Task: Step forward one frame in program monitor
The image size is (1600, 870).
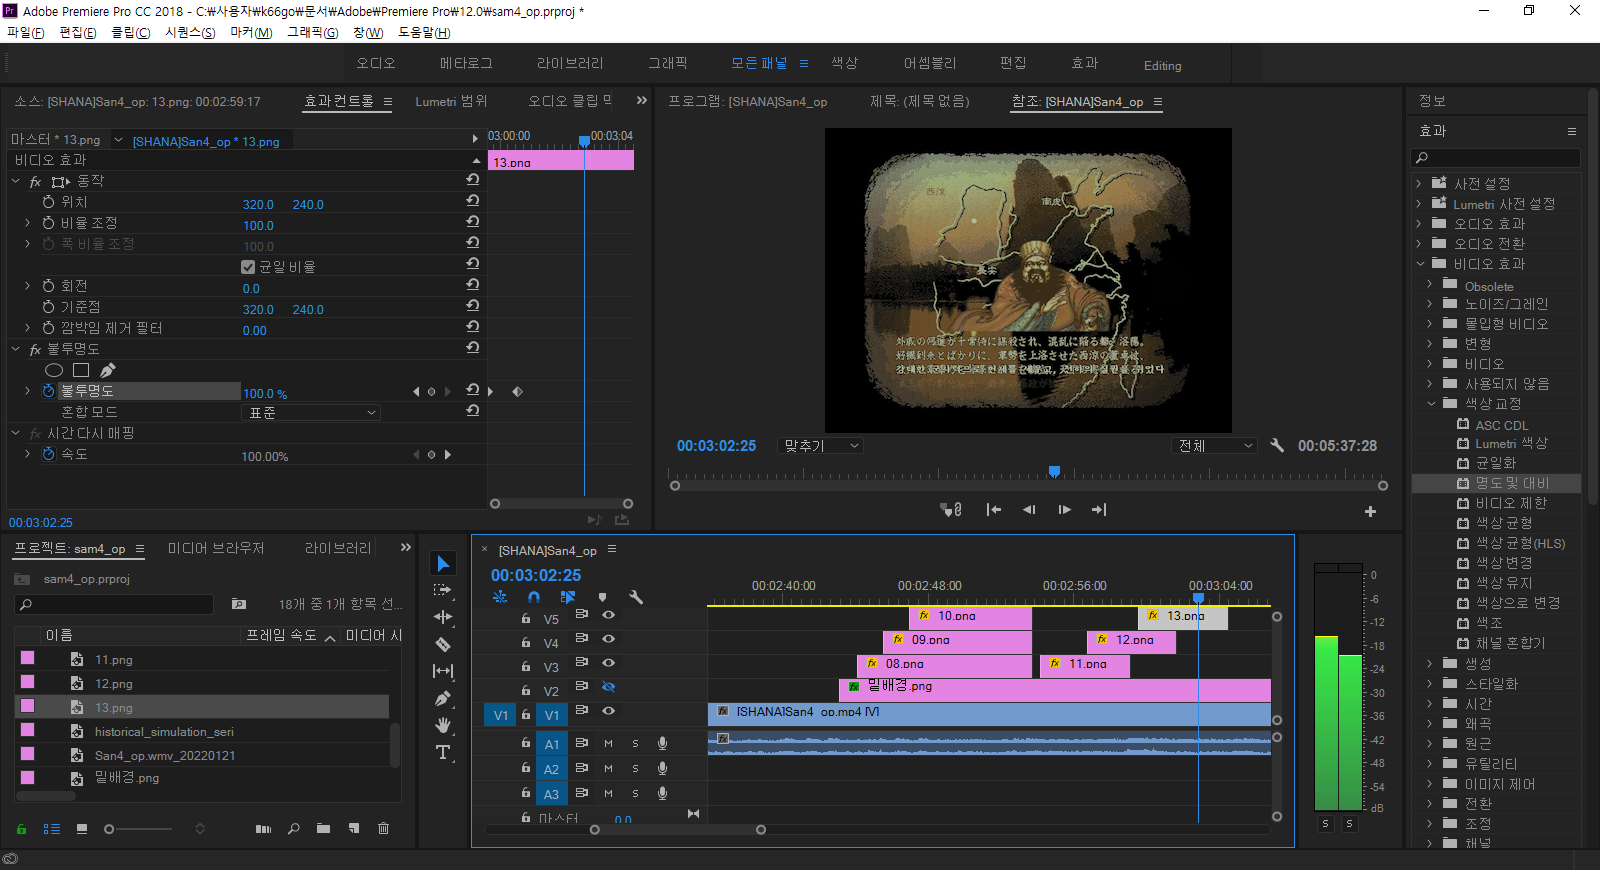Action: pyautogui.click(x=1064, y=510)
